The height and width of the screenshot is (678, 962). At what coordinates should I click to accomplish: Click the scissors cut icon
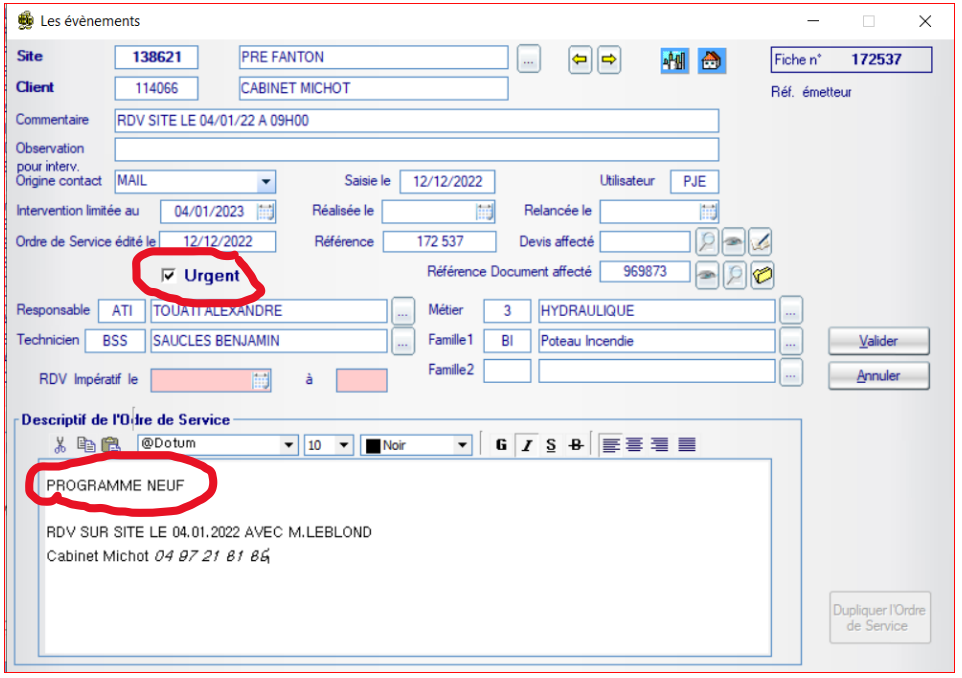tap(61, 445)
